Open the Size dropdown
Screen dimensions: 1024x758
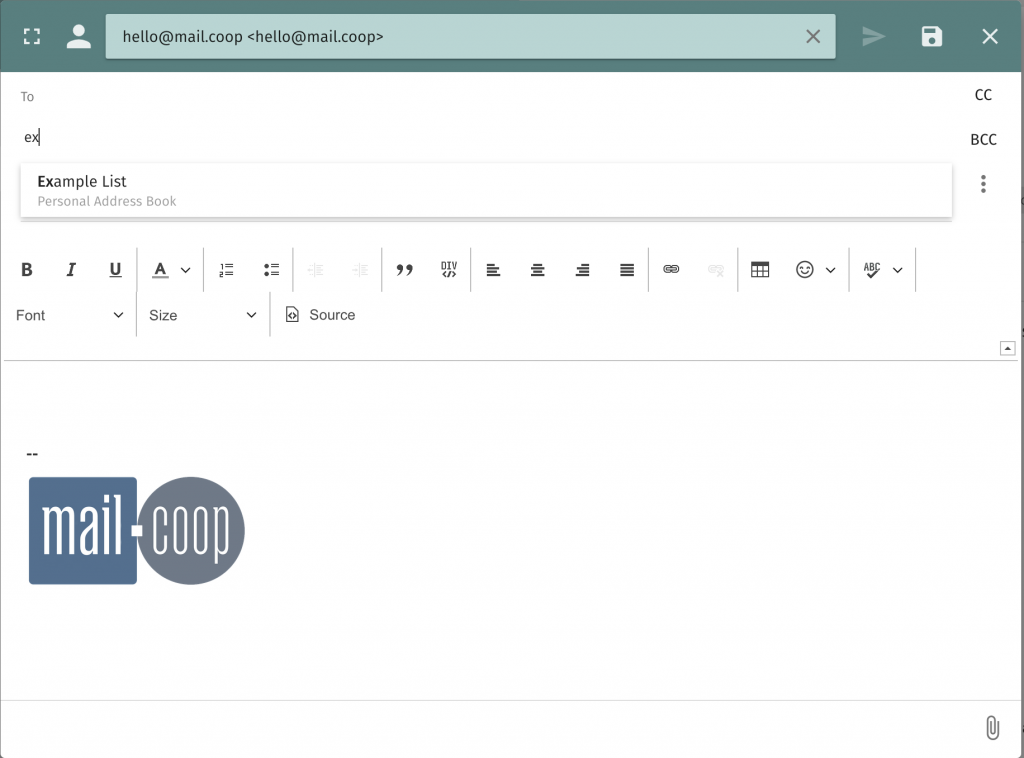(202, 315)
